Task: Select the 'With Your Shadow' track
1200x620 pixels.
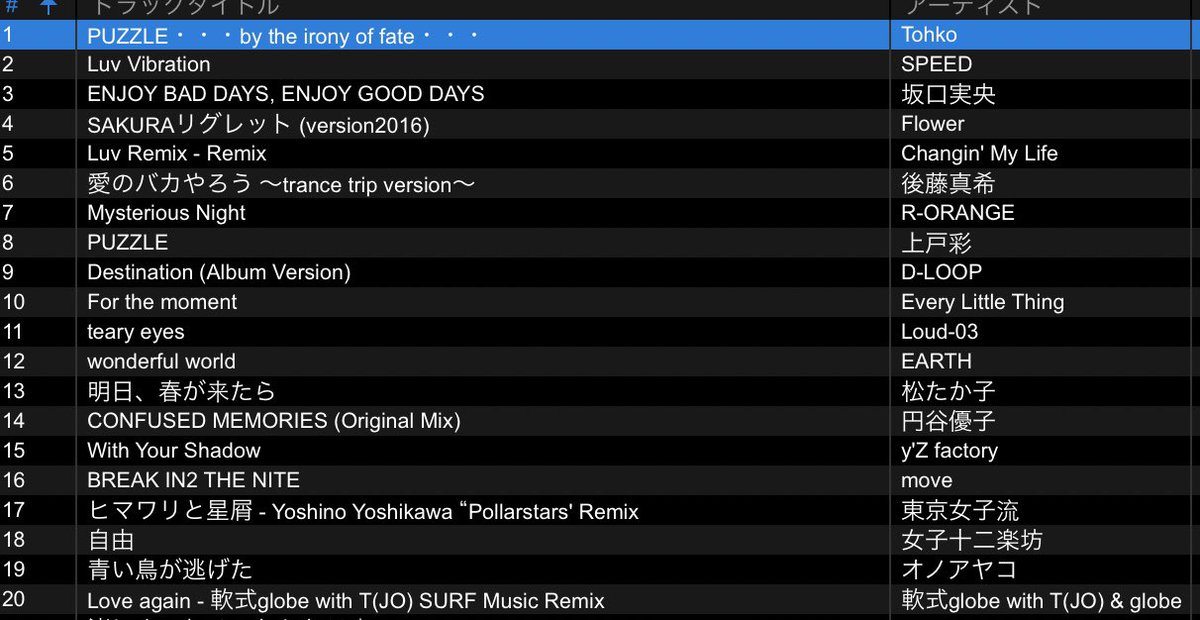Action: point(174,451)
